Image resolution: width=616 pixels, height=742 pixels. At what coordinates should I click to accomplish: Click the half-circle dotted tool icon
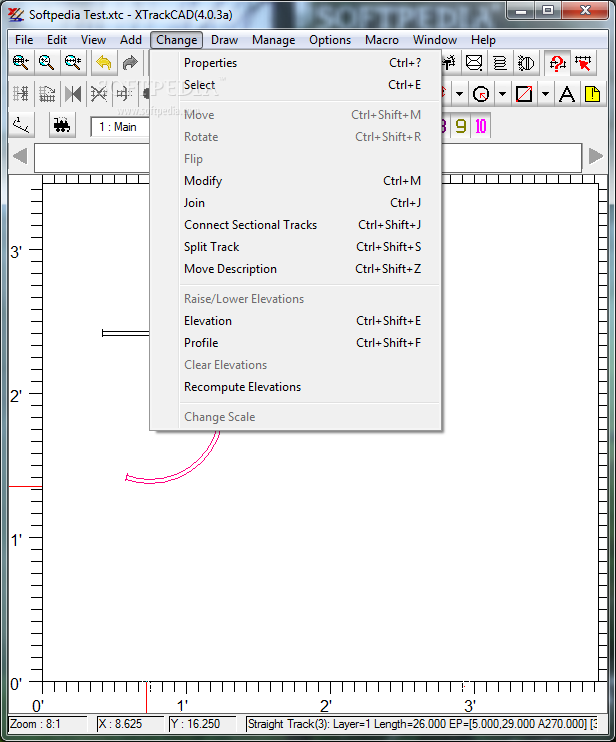(x=526, y=62)
